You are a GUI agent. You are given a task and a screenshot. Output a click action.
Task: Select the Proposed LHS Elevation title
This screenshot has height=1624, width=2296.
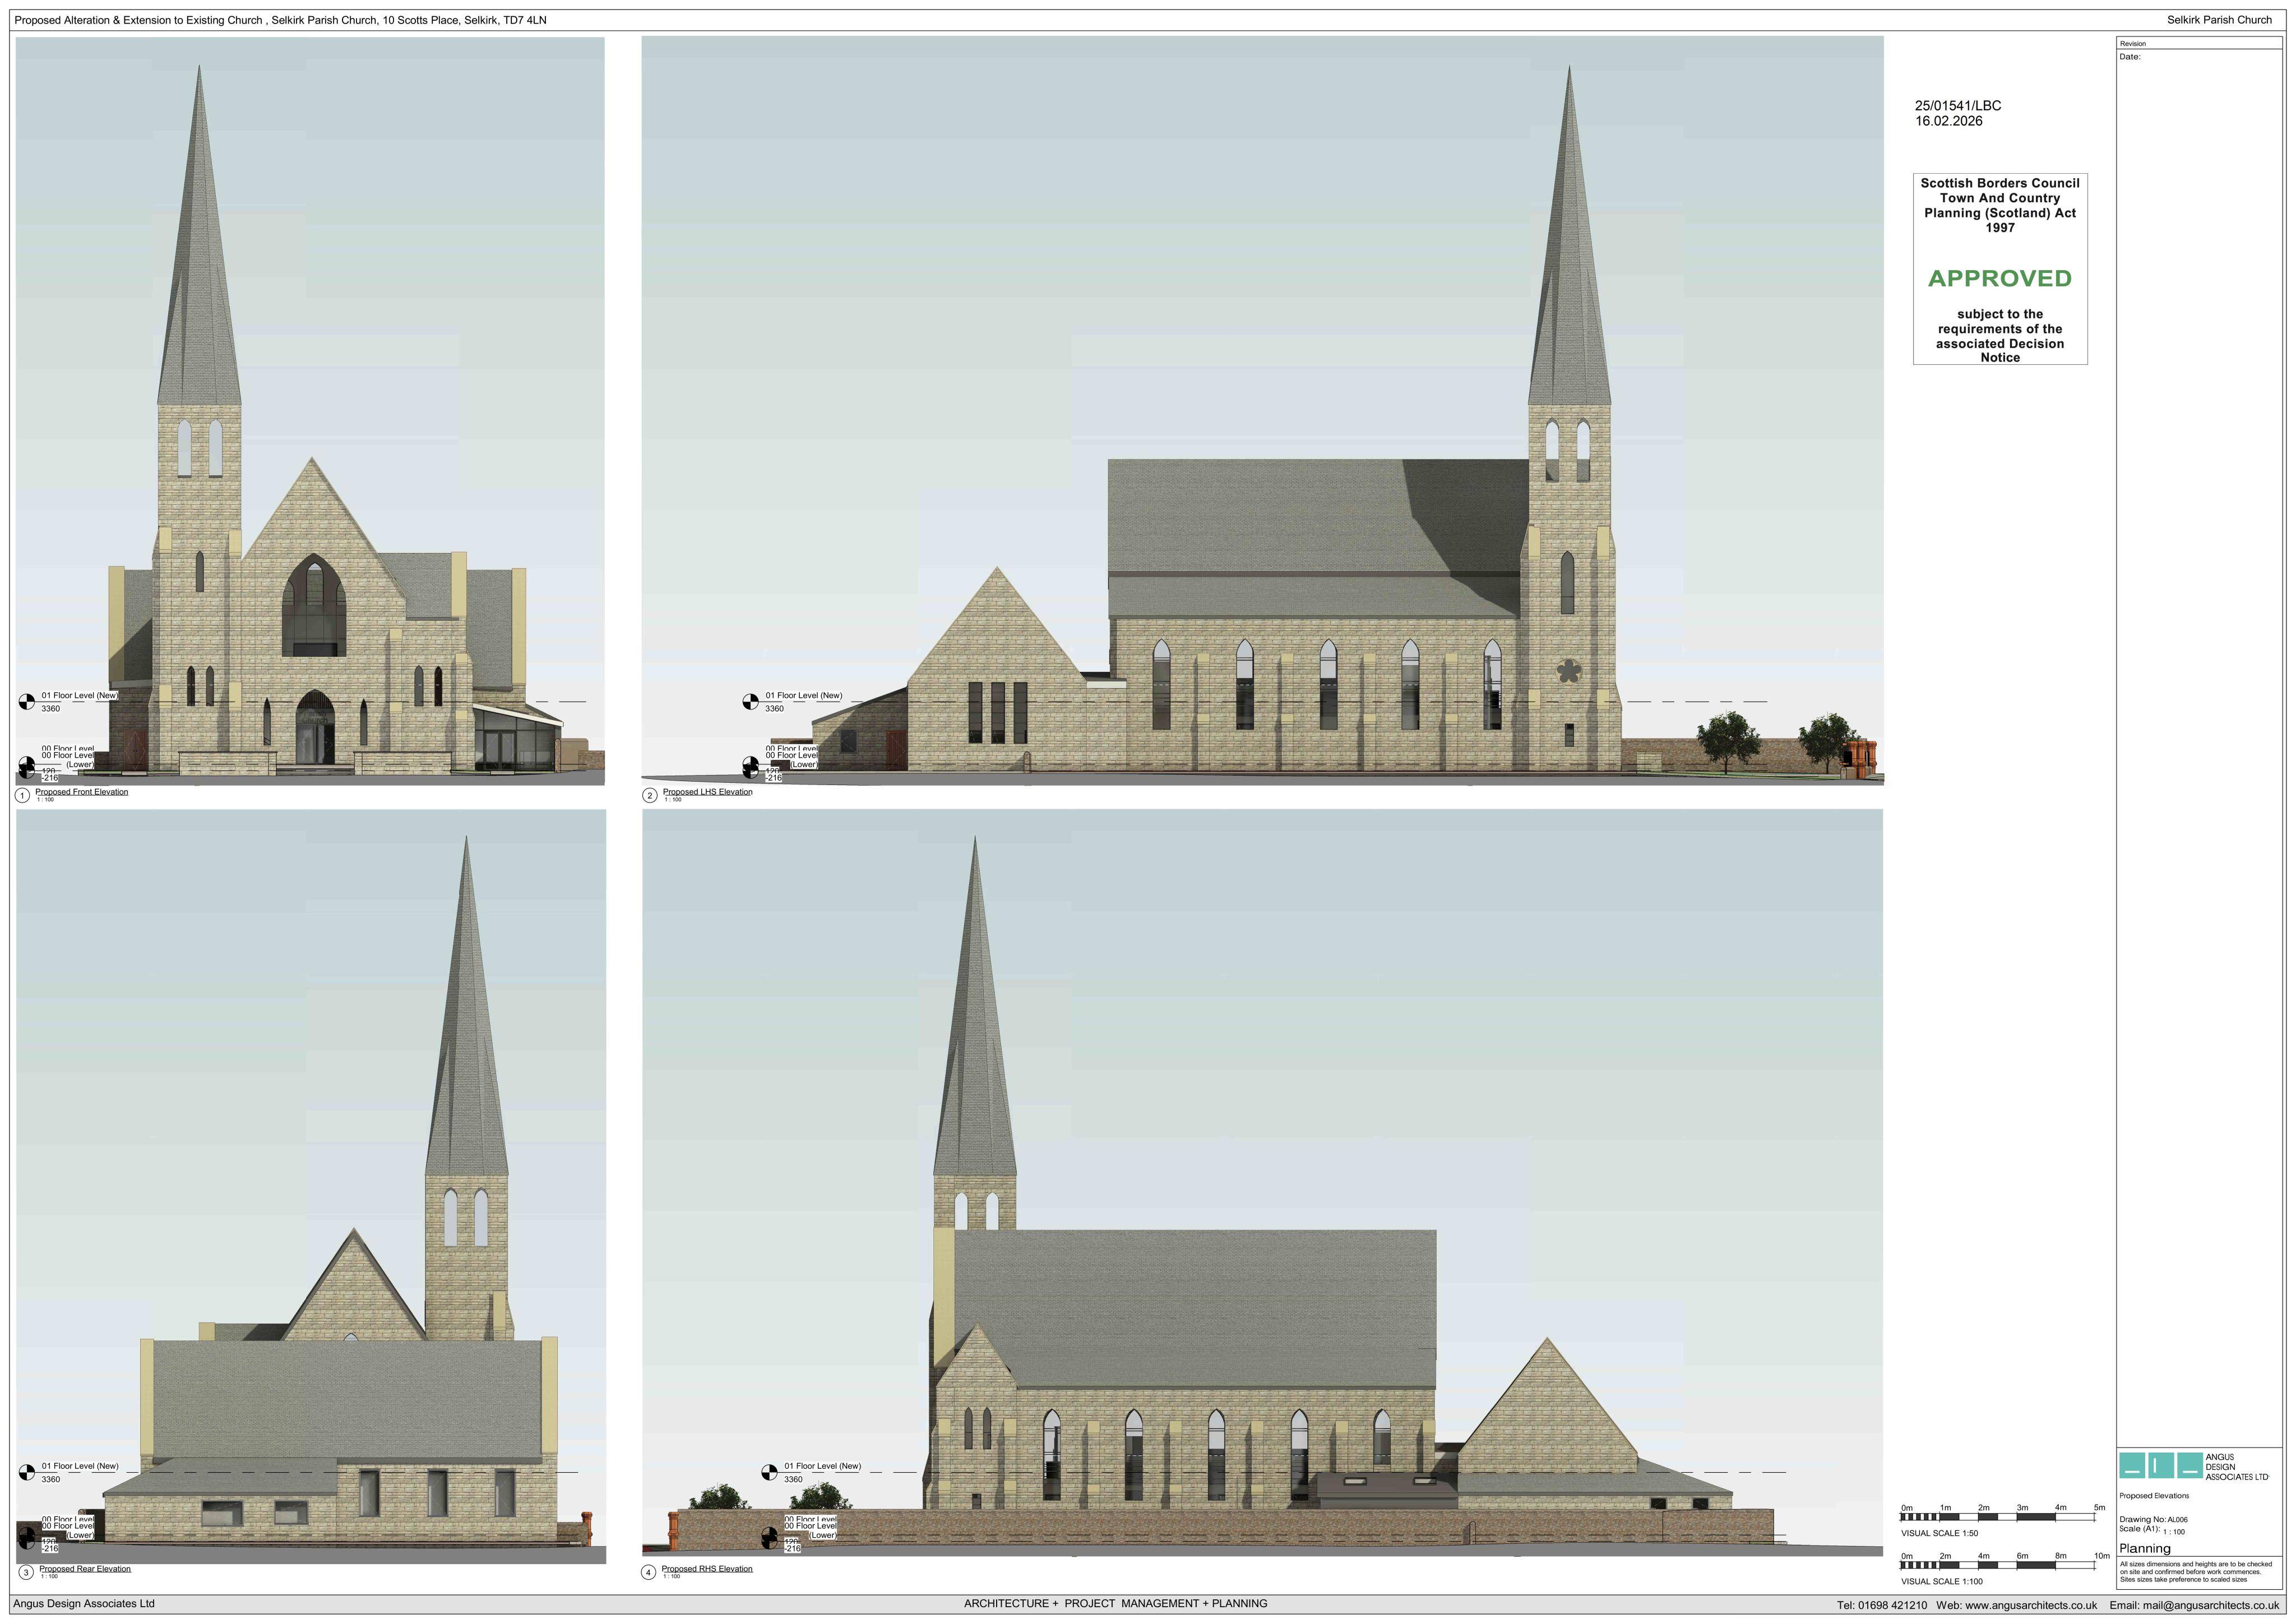(708, 792)
